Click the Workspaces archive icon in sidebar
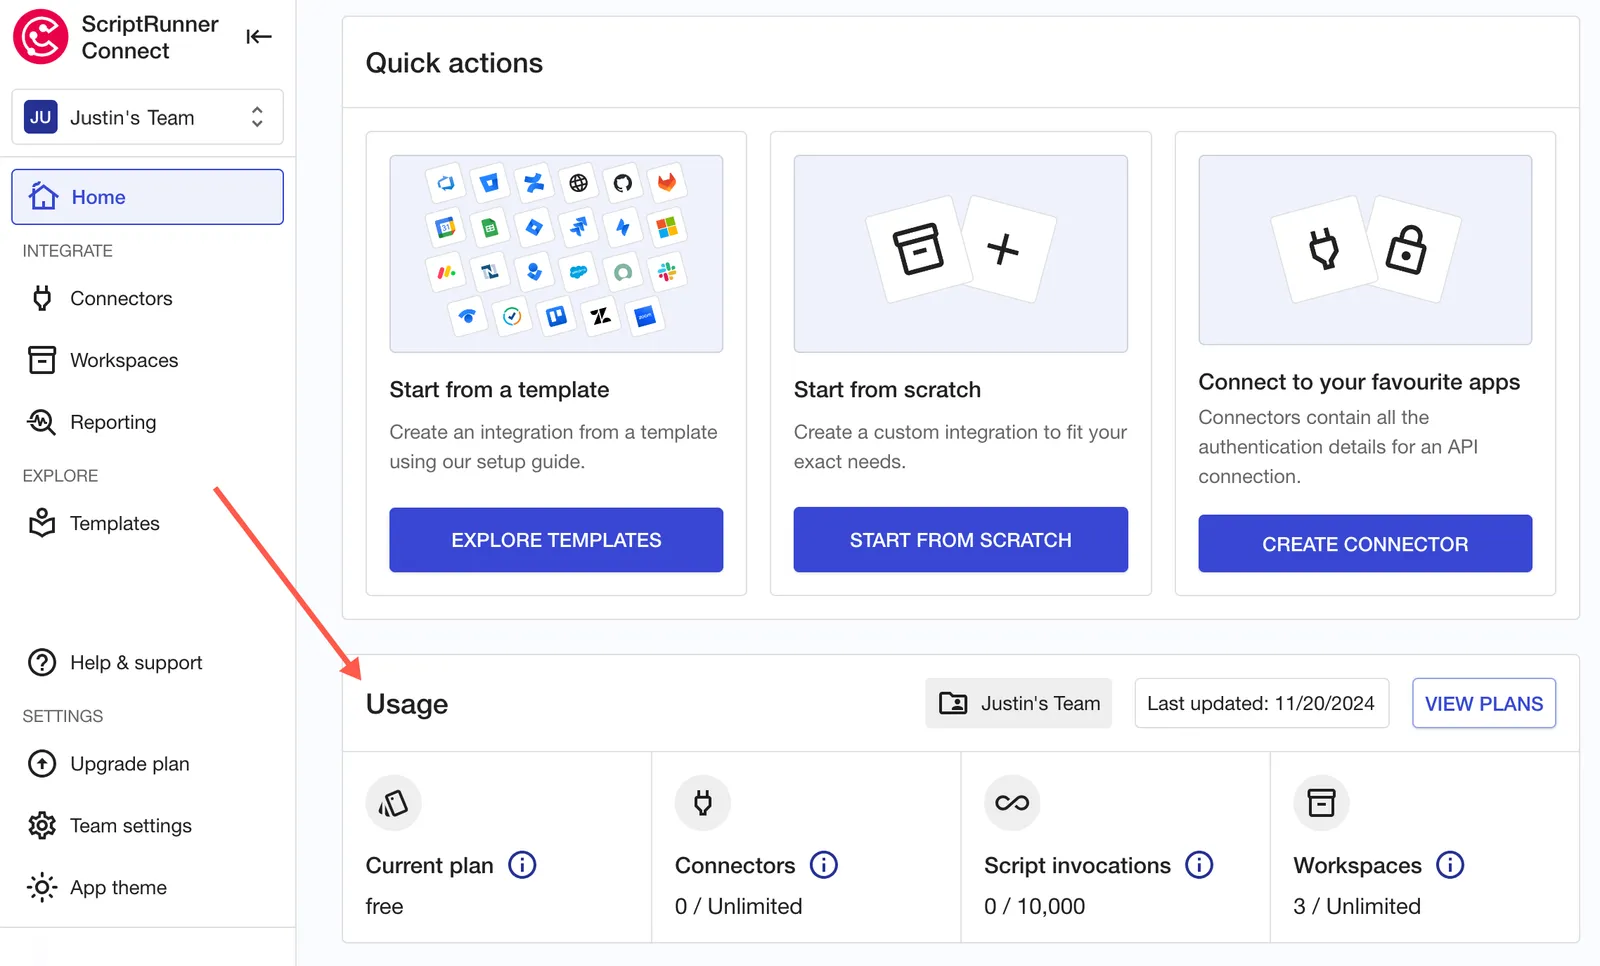Viewport: 1600px width, 966px height. [42, 360]
